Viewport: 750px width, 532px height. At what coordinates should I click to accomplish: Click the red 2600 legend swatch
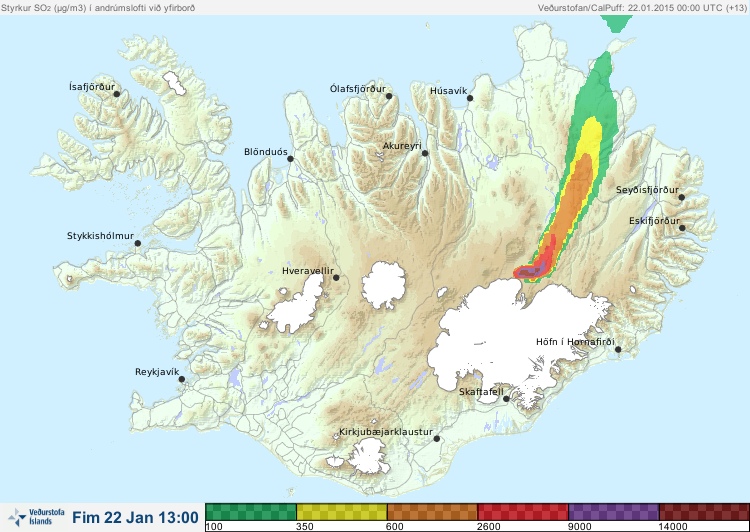(x=523, y=512)
